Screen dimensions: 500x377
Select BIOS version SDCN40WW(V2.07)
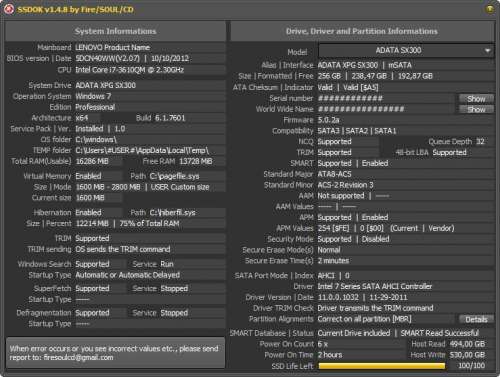point(107,58)
